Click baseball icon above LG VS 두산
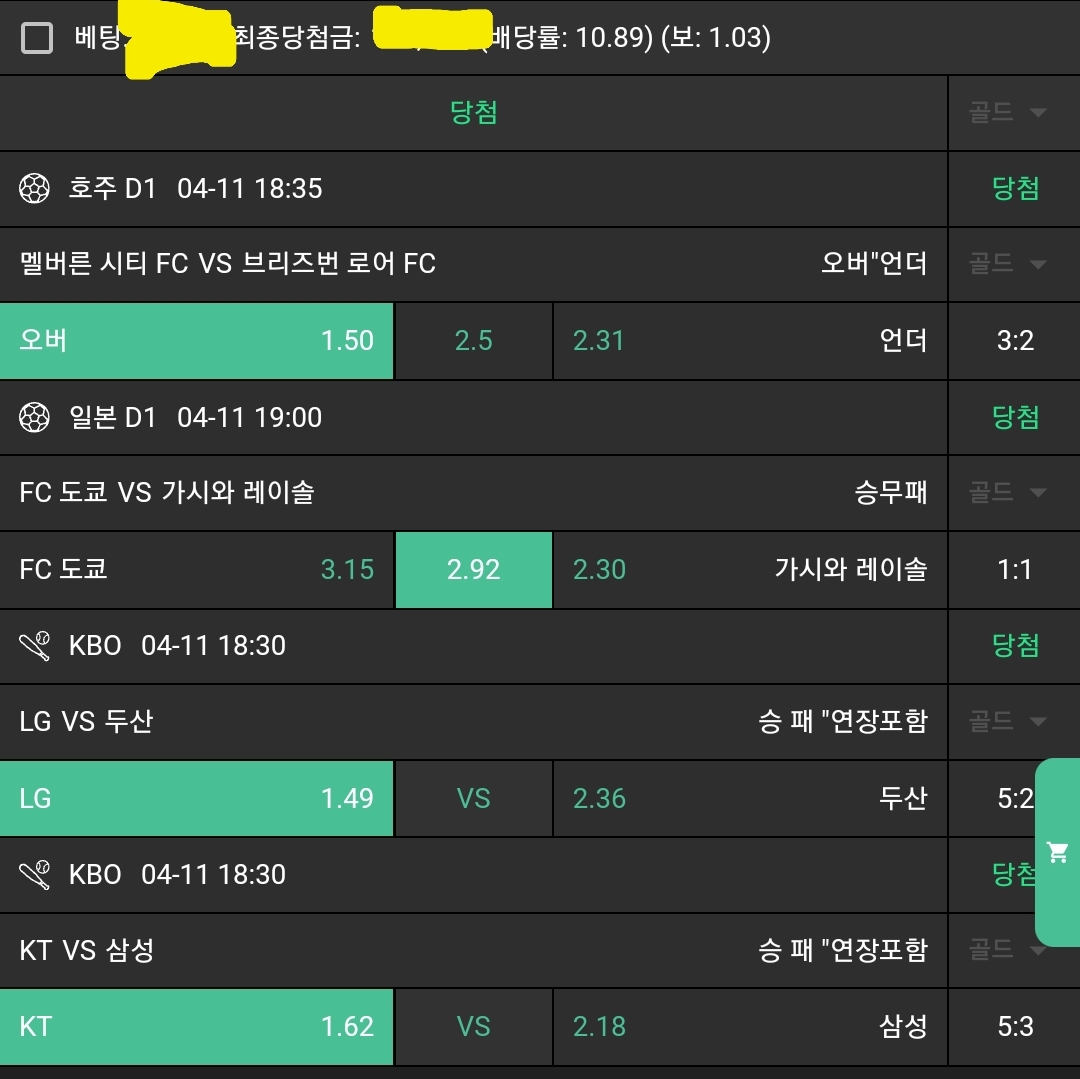Viewport: 1080px width, 1079px height. pos(35,646)
